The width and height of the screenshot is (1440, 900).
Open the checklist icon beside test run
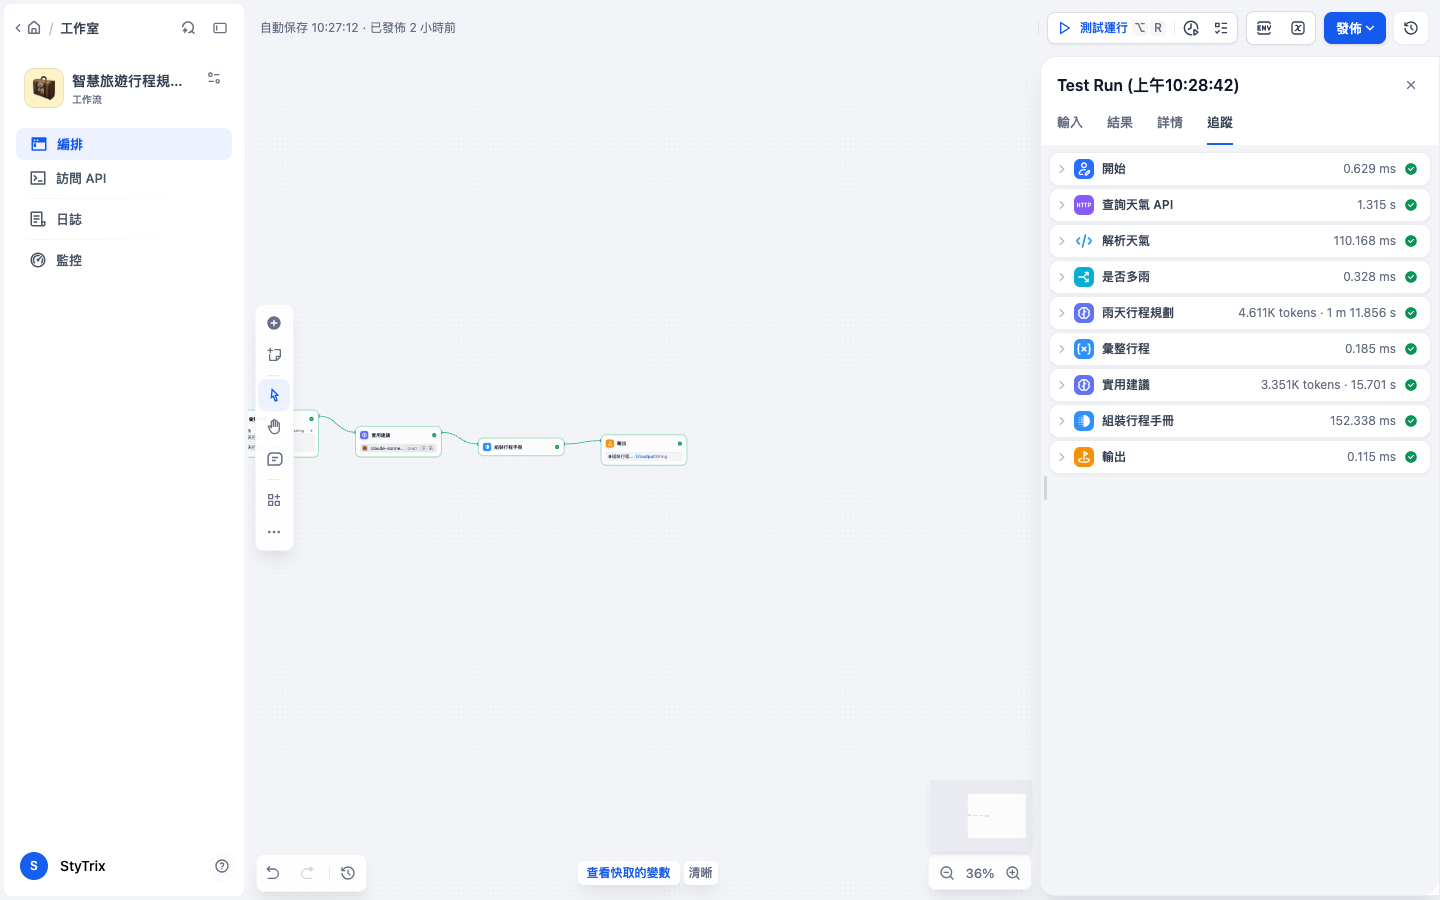pos(1221,28)
